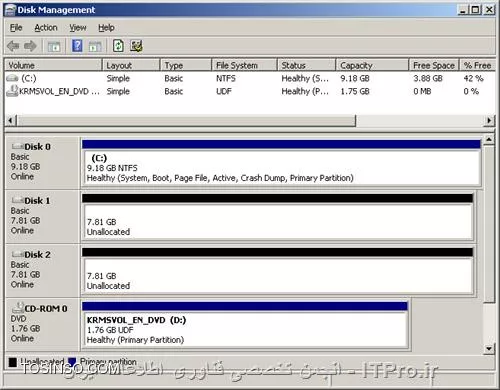Click the 1.75 GB capacity cell
Image resolution: width=500 pixels, height=390 pixels.
point(355,91)
